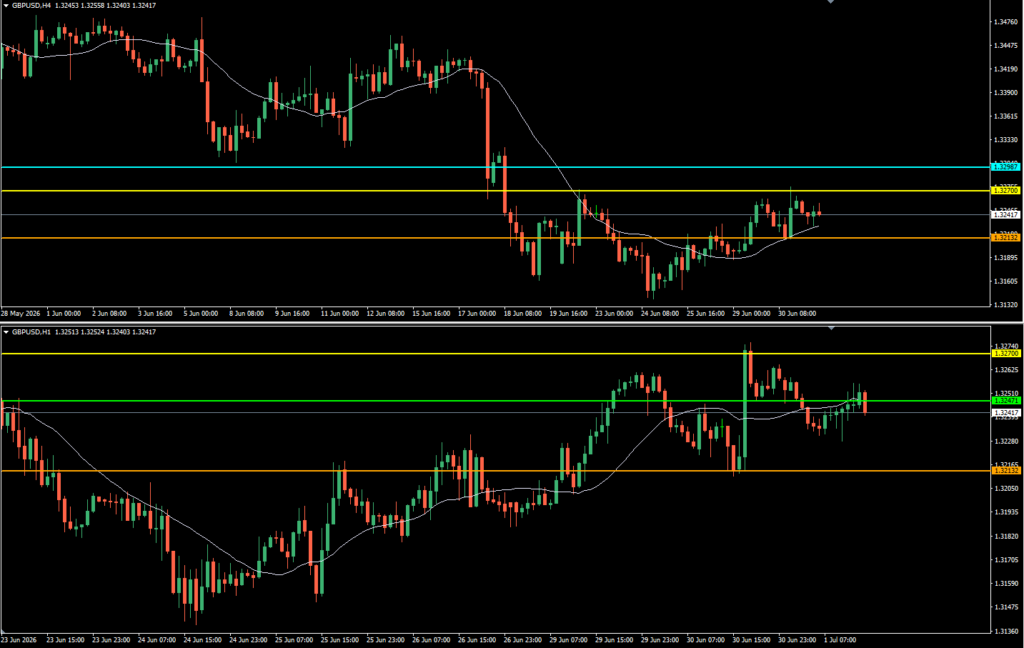The width and height of the screenshot is (1024, 648).
Task: Click the 1.33330 price axis value
Action: tap(1005, 140)
